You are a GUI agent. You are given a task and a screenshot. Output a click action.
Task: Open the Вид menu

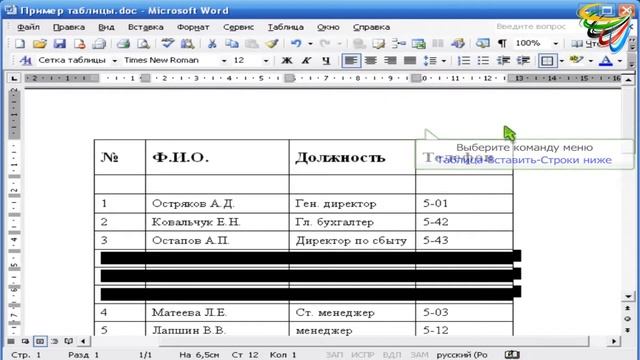click(106, 27)
